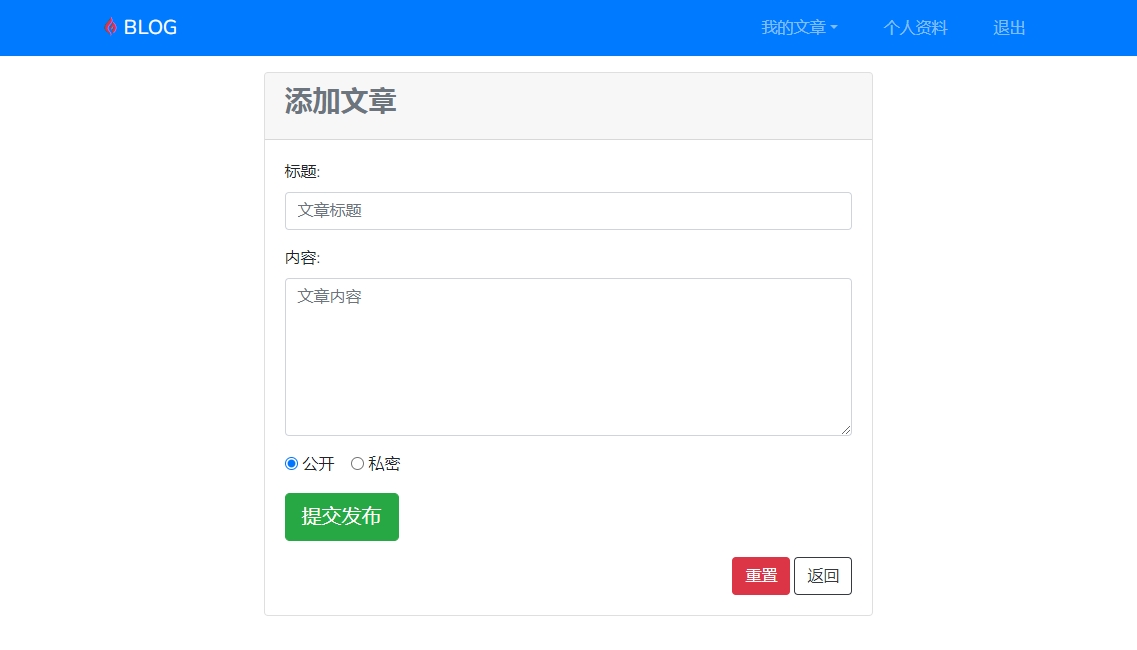Click the text area resize handle

pyautogui.click(x=846, y=430)
